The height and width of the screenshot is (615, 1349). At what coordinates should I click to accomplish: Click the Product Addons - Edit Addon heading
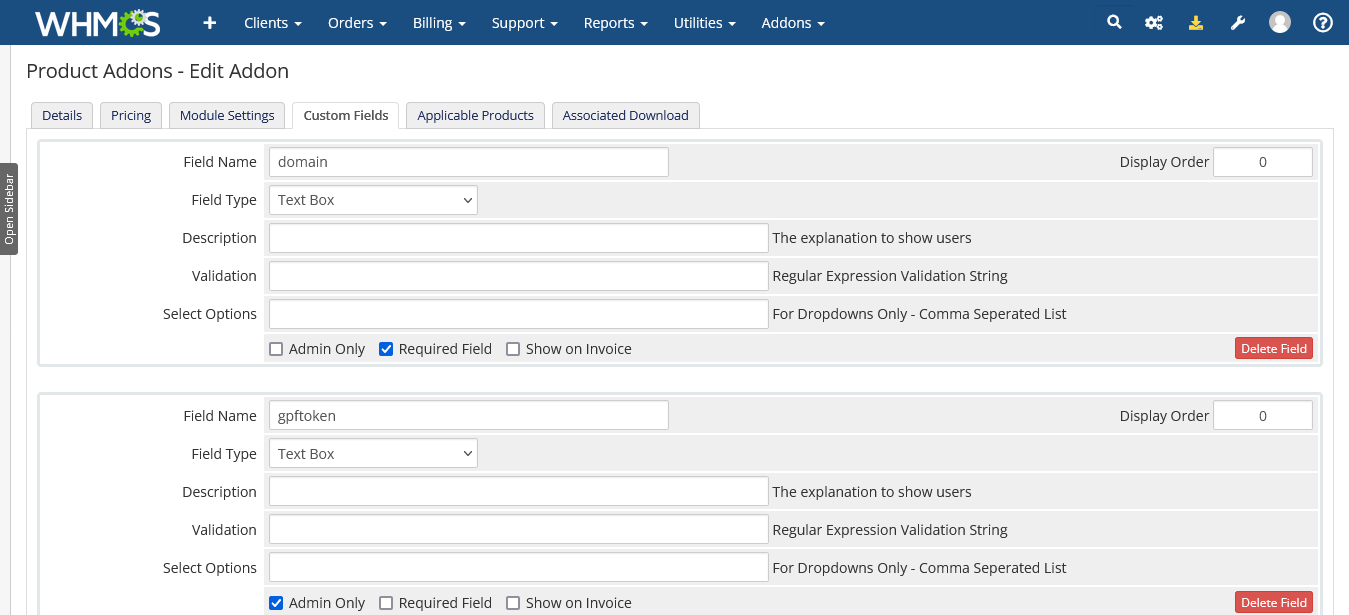tap(158, 71)
